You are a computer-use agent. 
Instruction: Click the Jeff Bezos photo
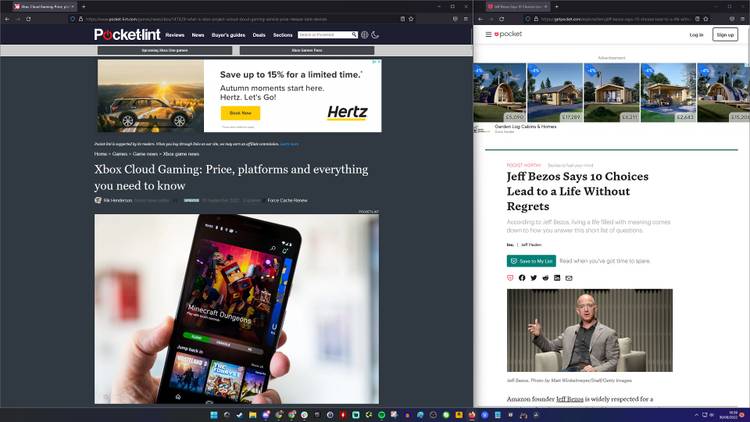(x=590, y=330)
